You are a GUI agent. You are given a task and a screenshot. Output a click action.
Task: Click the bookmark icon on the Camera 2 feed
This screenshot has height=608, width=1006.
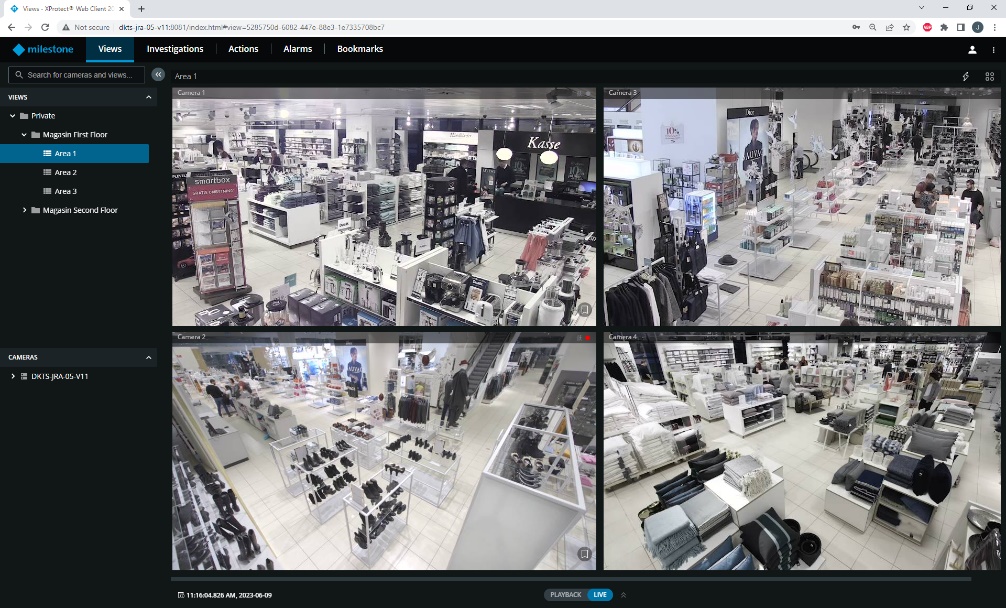point(585,554)
